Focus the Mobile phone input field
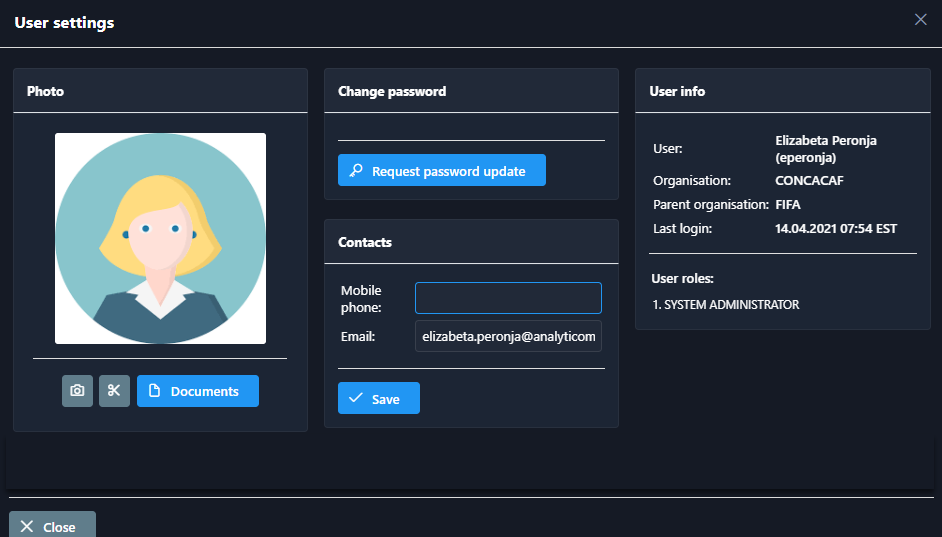 (508, 298)
